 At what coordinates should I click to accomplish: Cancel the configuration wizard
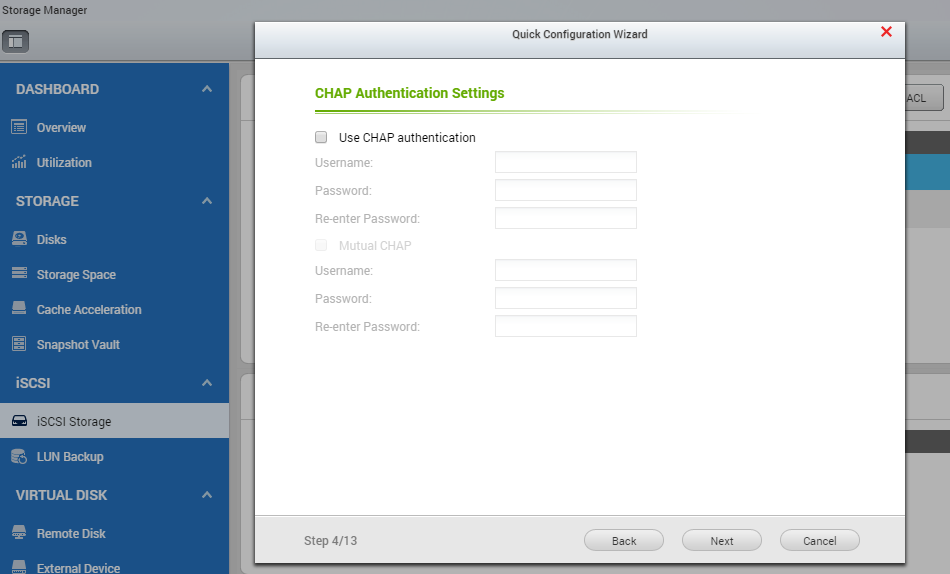click(x=820, y=541)
